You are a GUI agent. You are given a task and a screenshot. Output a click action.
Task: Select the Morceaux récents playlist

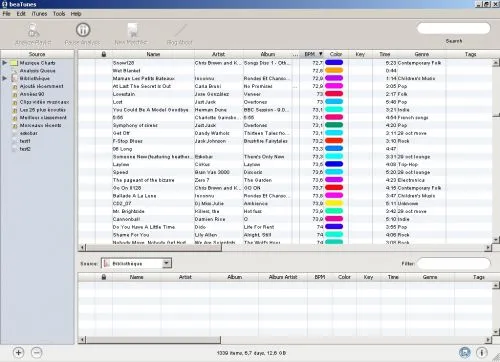point(40,125)
